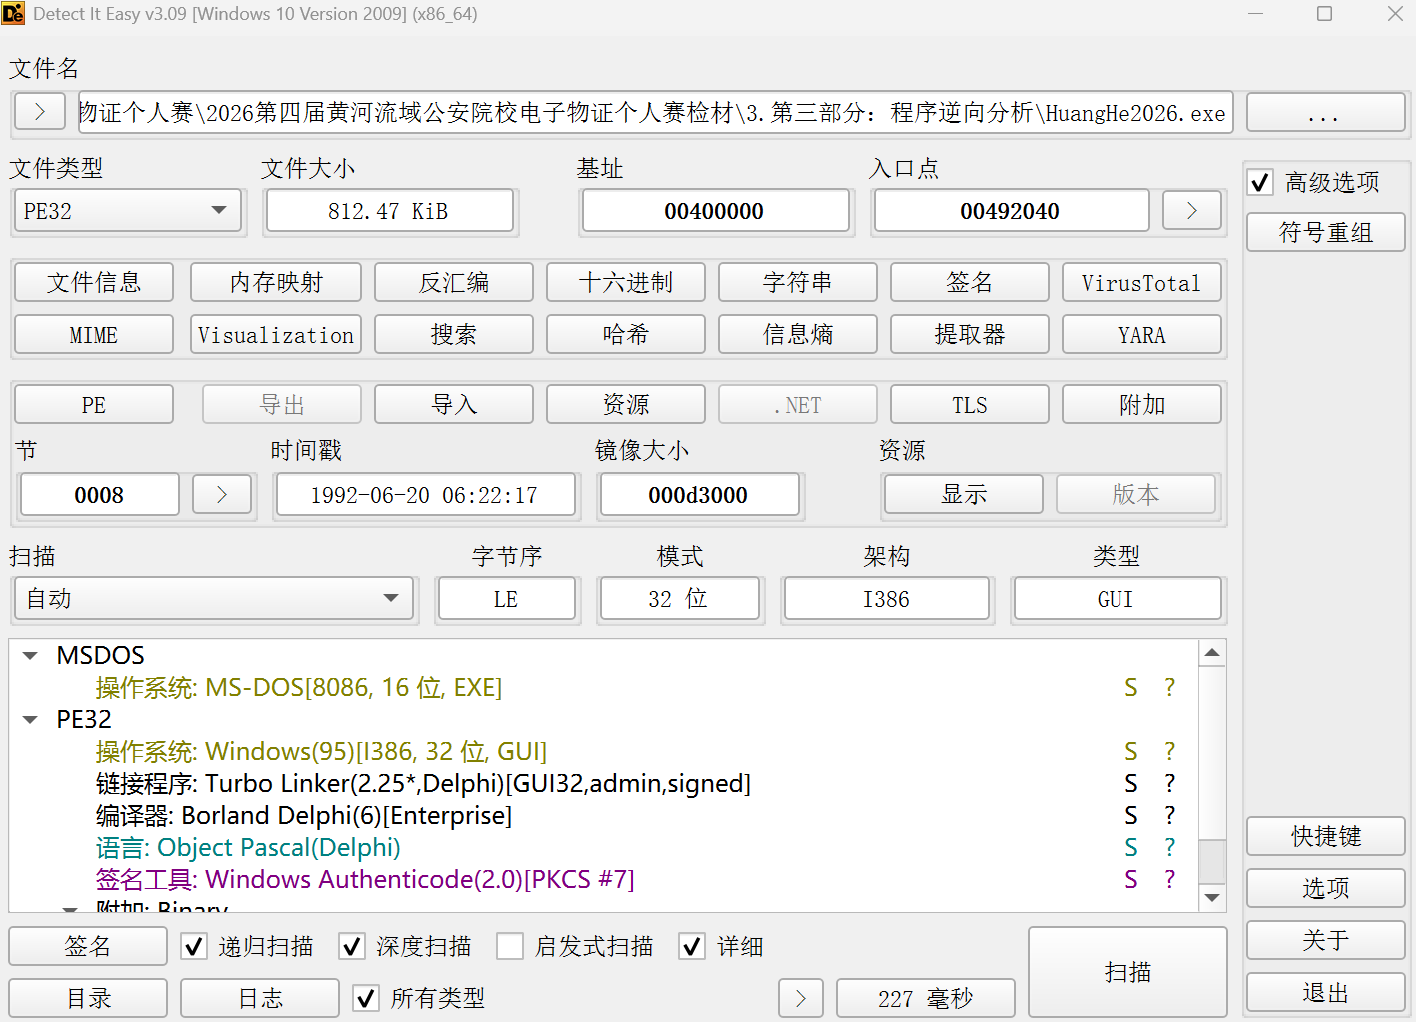1416x1022 pixels.
Task: Click the Detect It Easy title bar icon
Action: click(13, 14)
